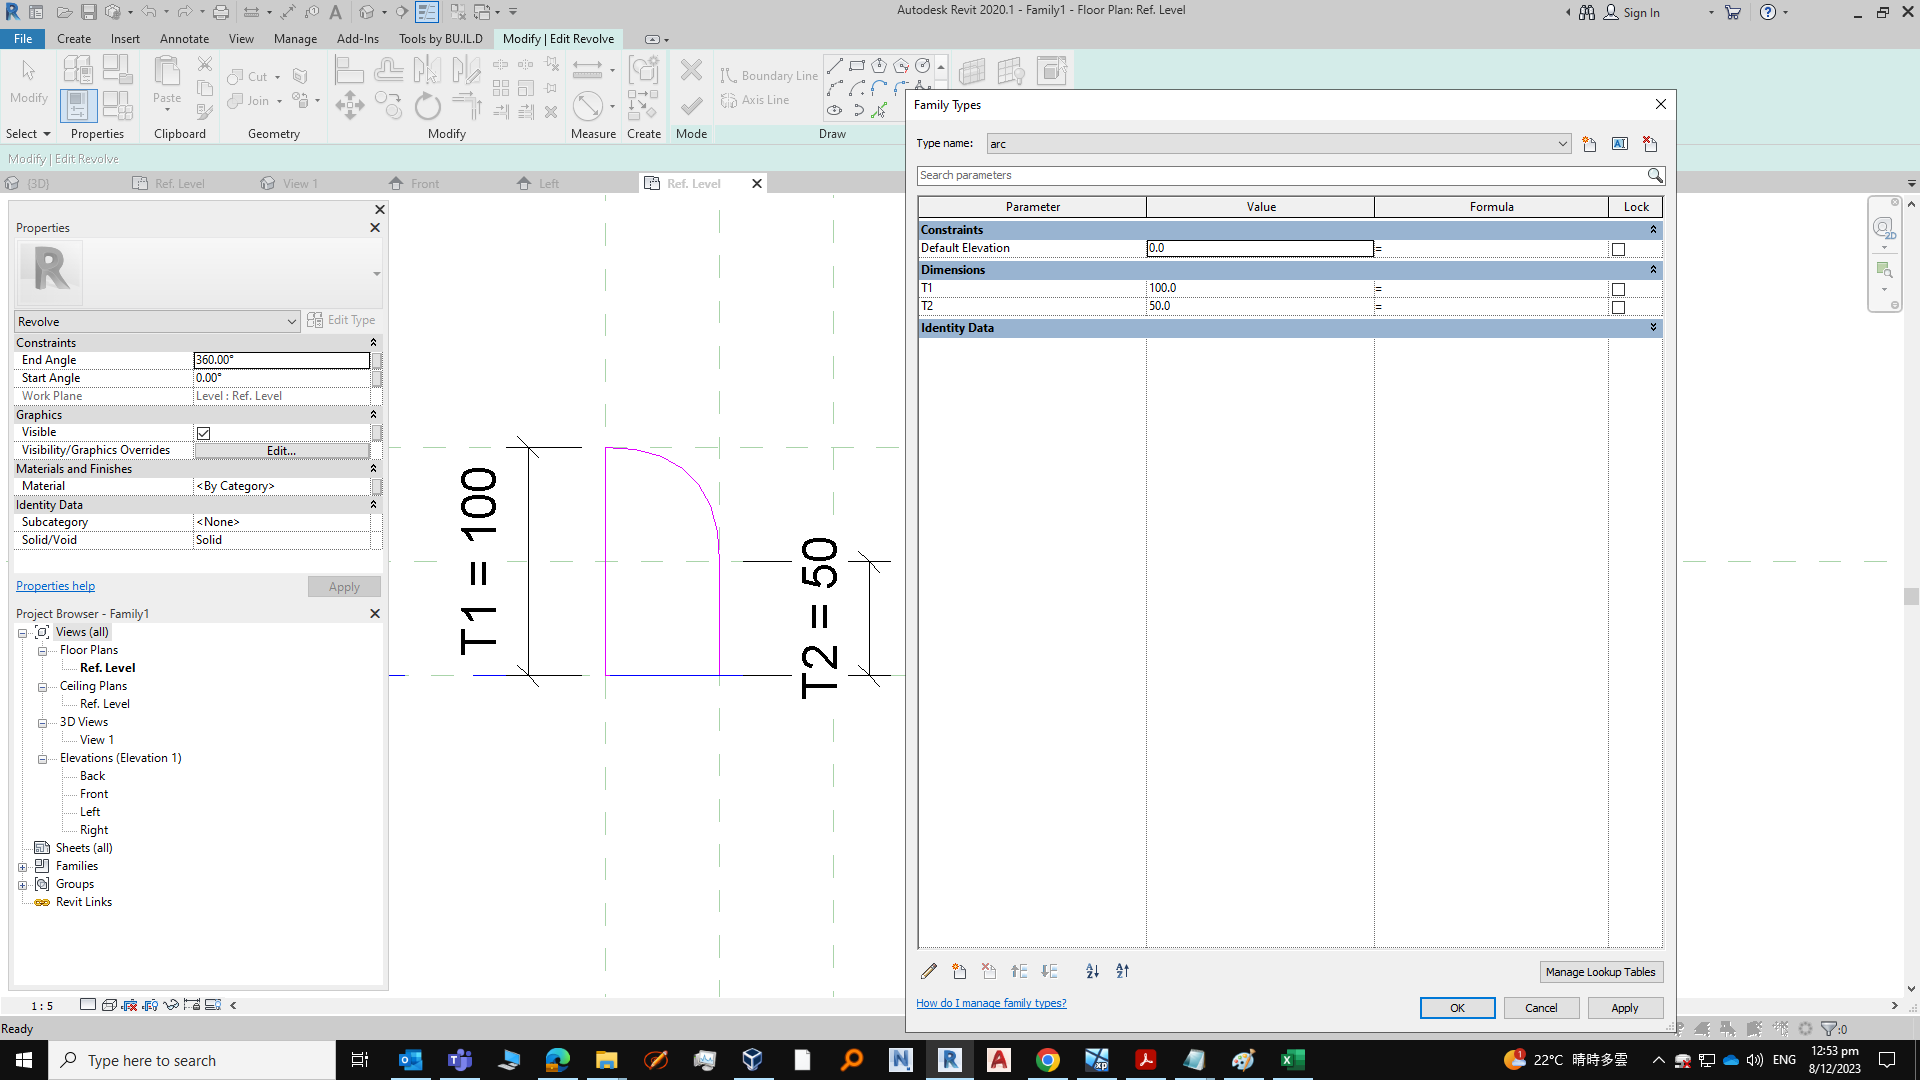
Task: Collapse the Dimensions section header
Action: coord(1653,270)
